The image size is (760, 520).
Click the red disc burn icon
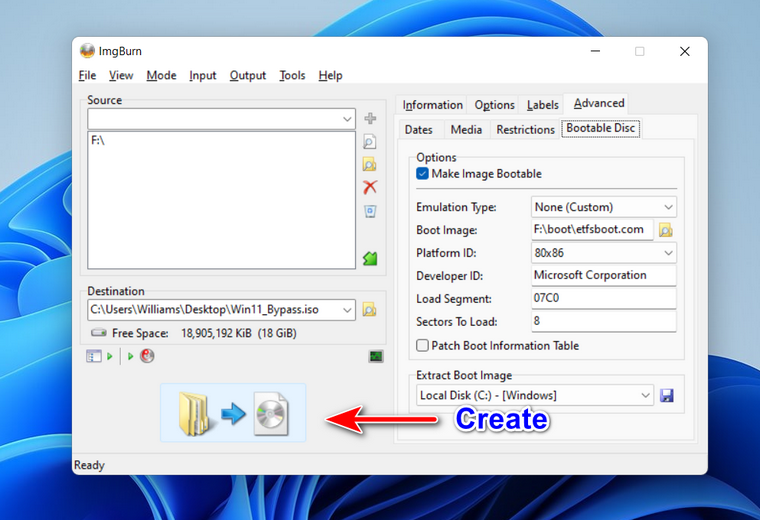[x=147, y=356]
